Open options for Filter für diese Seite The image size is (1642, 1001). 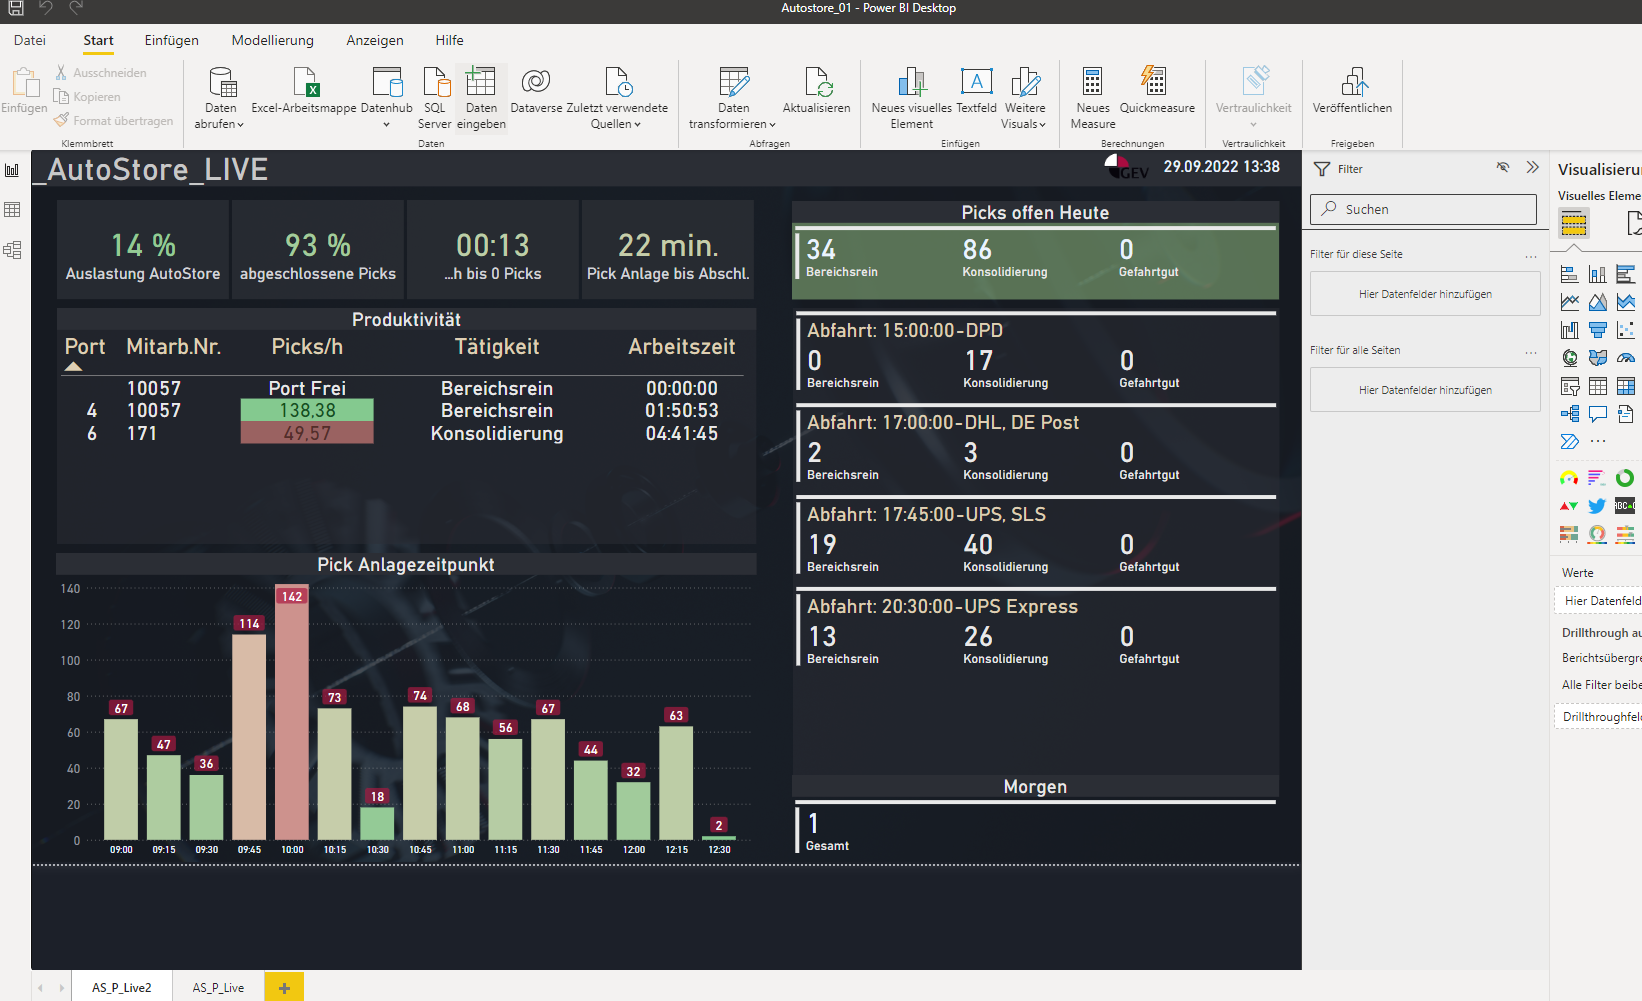(1531, 256)
